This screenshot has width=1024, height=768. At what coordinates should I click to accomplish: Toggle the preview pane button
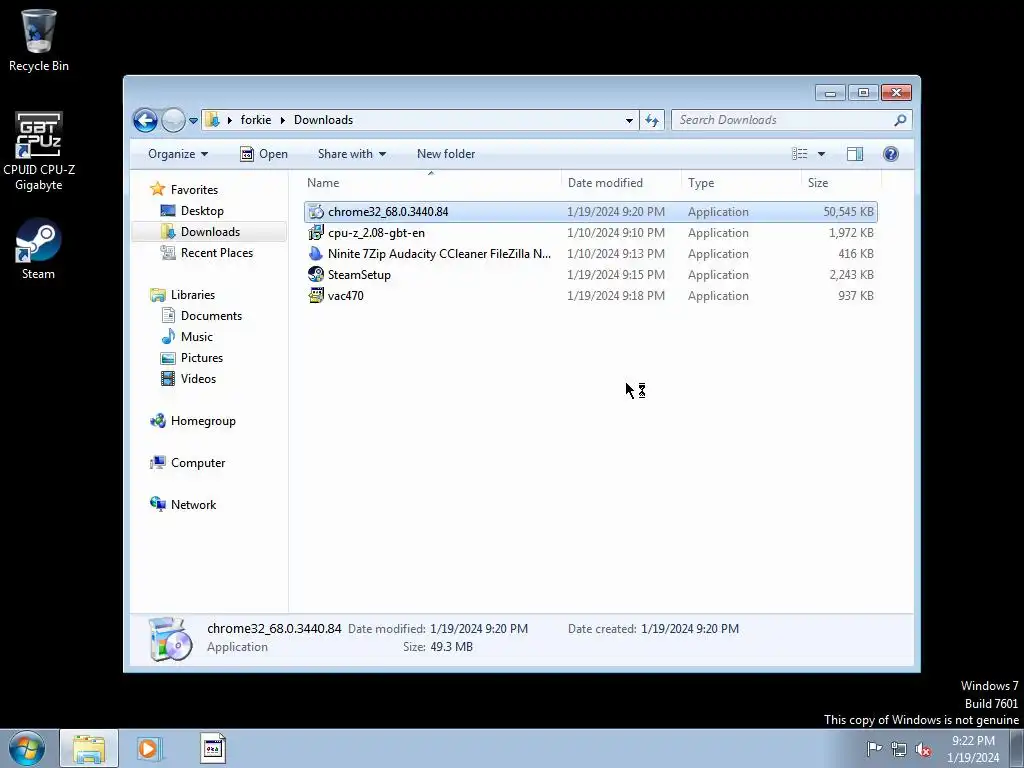point(855,154)
